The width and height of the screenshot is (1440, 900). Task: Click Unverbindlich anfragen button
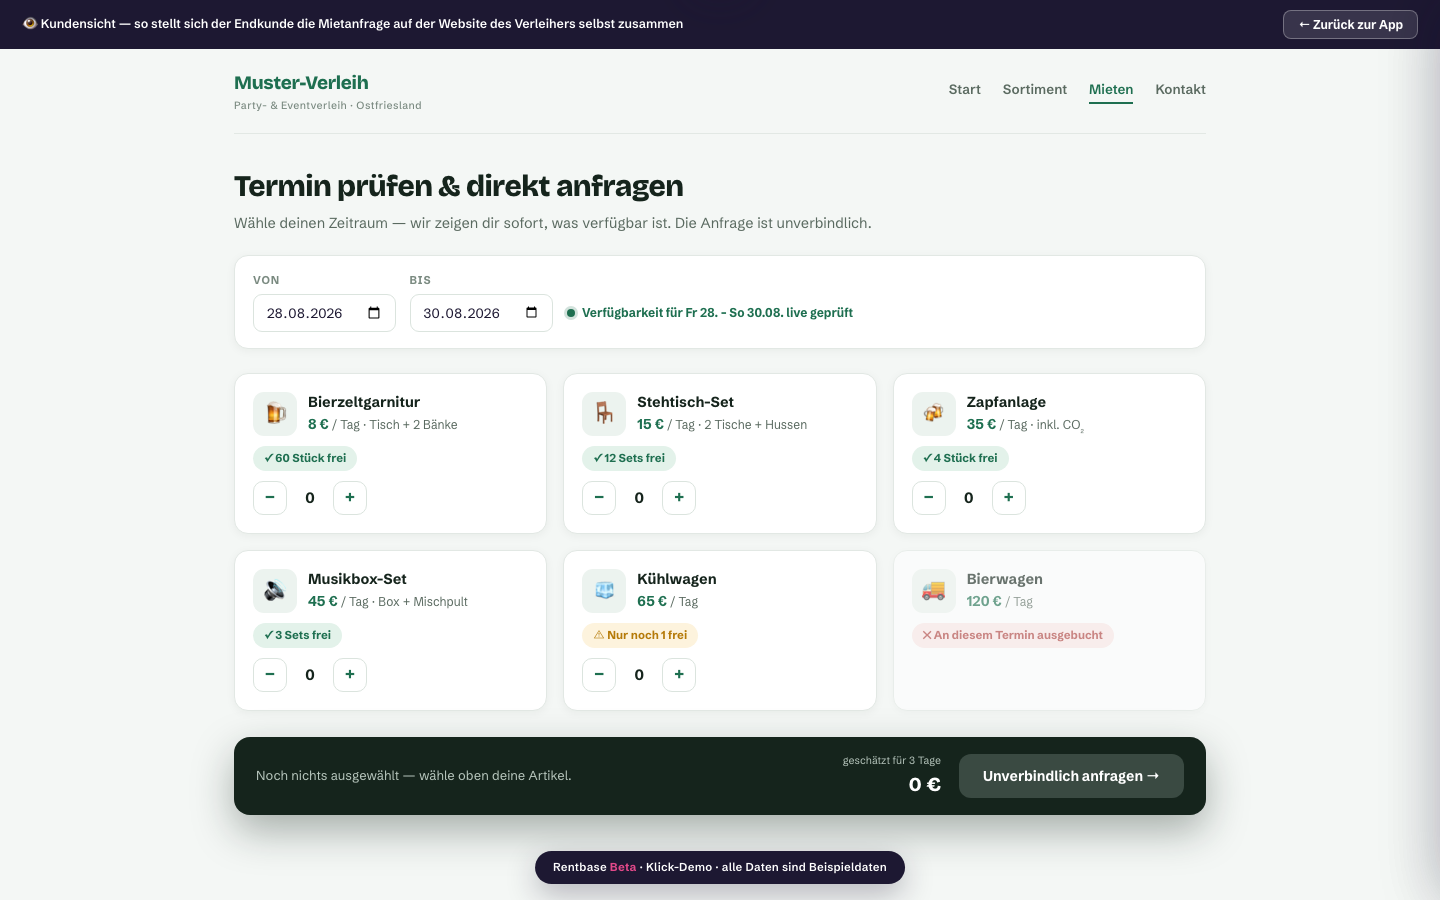click(x=1071, y=776)
